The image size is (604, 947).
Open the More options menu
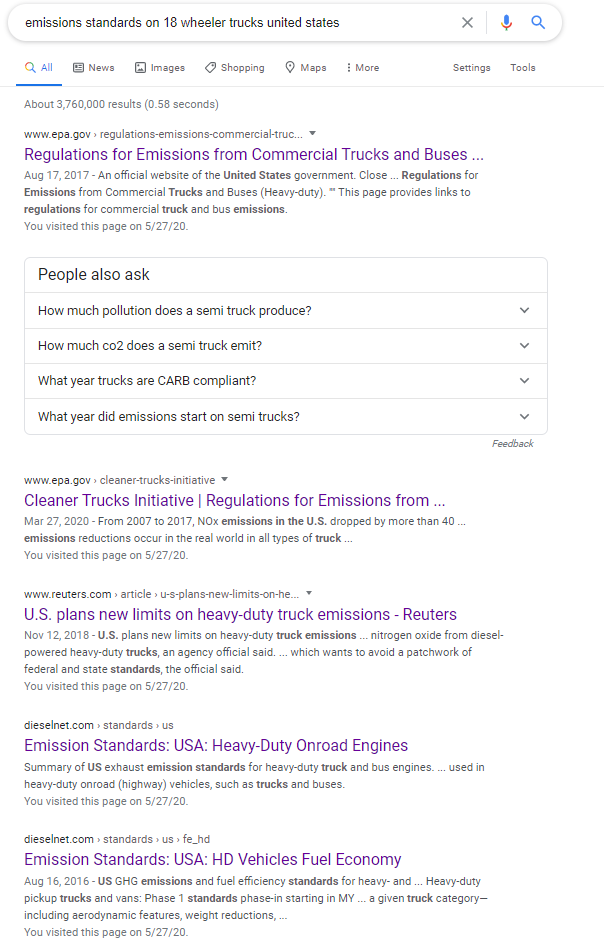[x=362, y=68]
